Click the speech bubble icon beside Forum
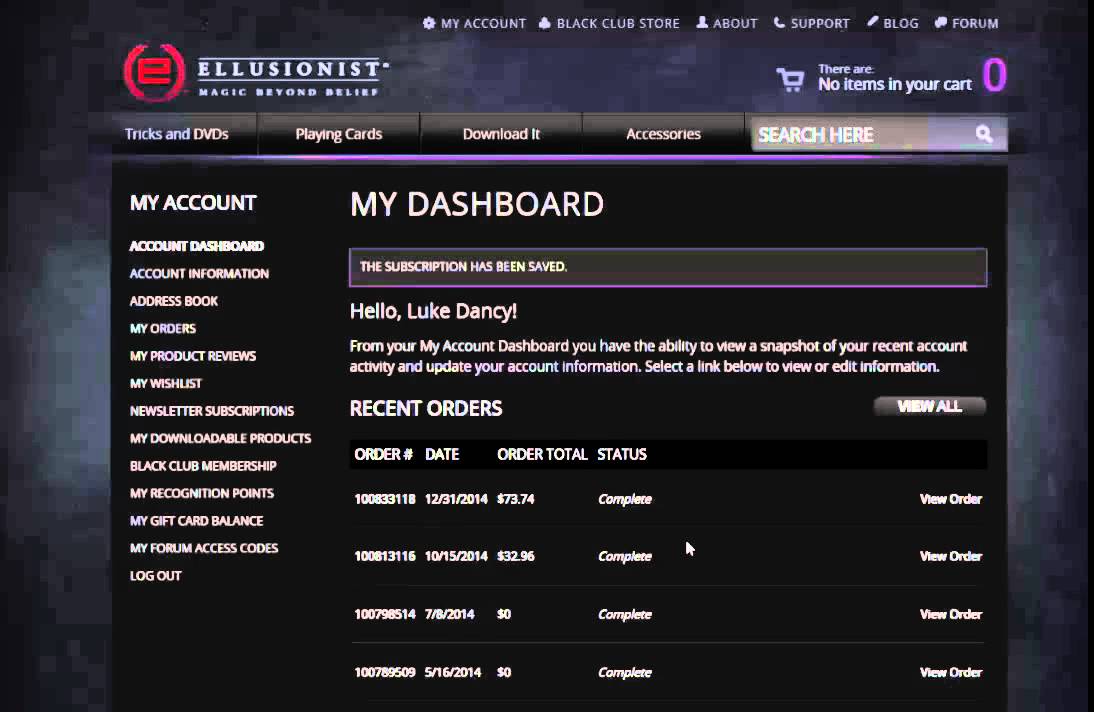The width and height of the screenshot is (1094, 712). point(941,23)
